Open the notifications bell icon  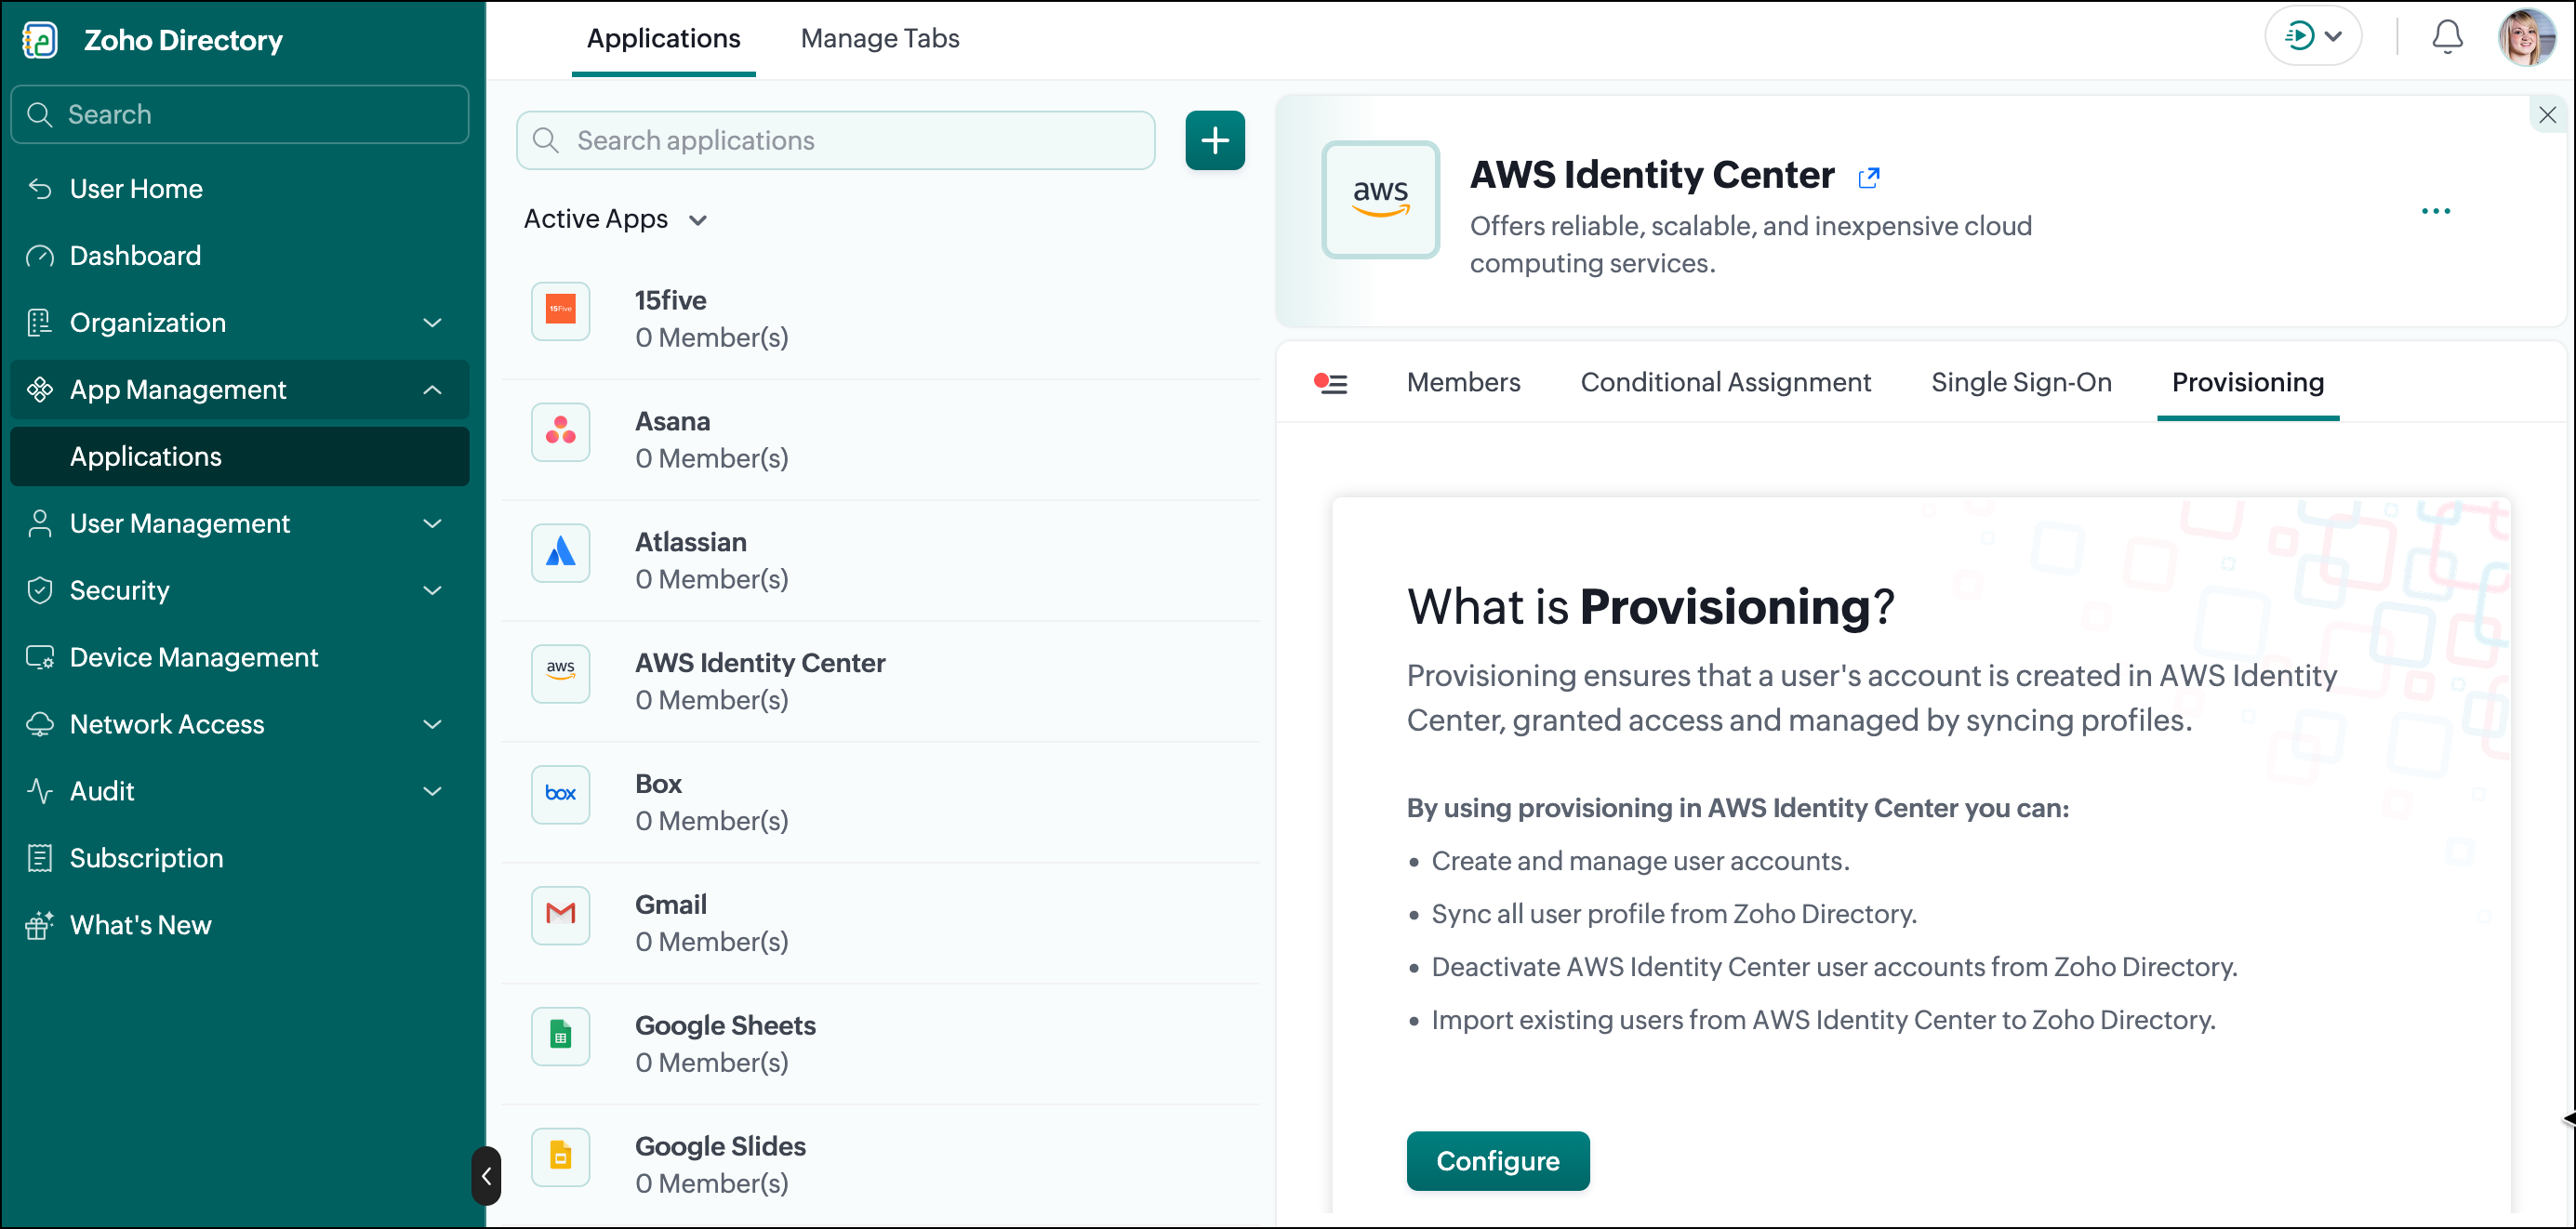point(2446,37)
